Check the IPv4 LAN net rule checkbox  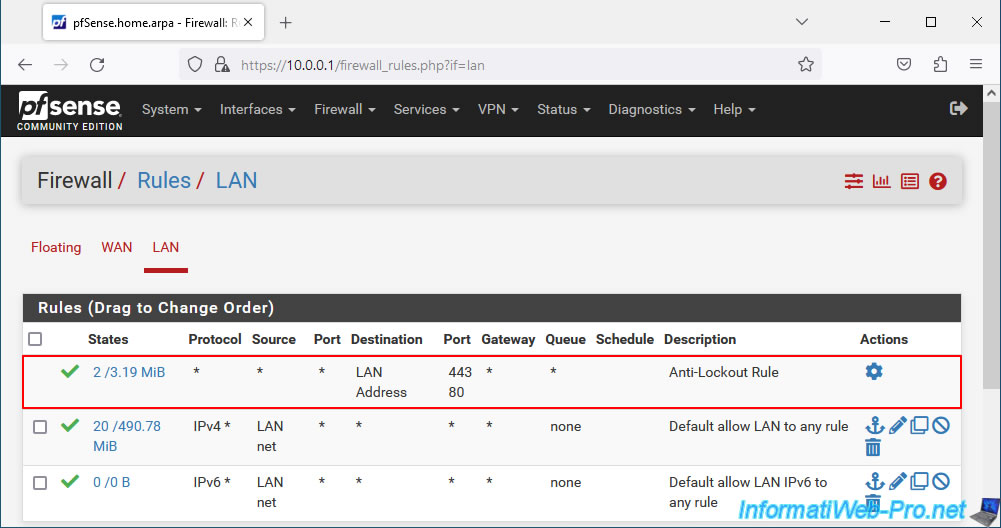click(40, 426)
